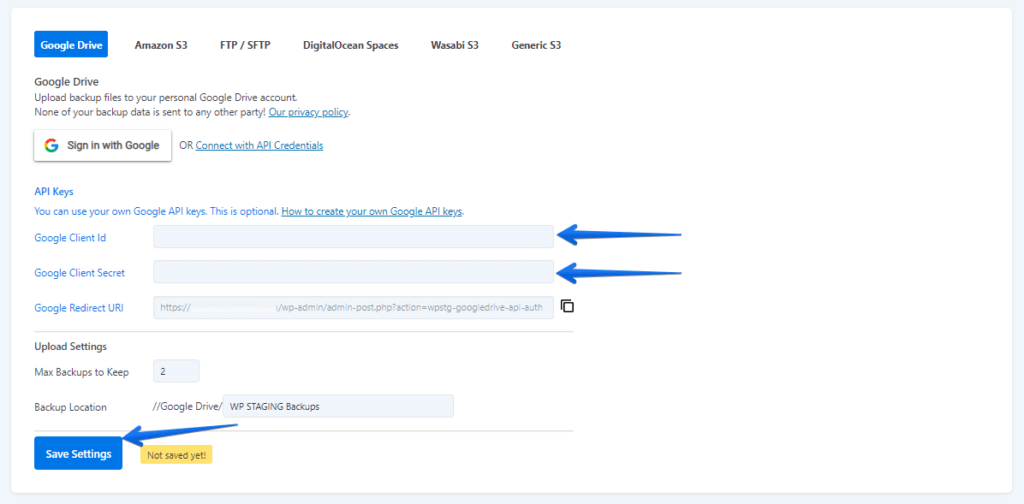Click the Max Backups to Keep field
The height and width of the screenshot is (504, 1024).
176,371
